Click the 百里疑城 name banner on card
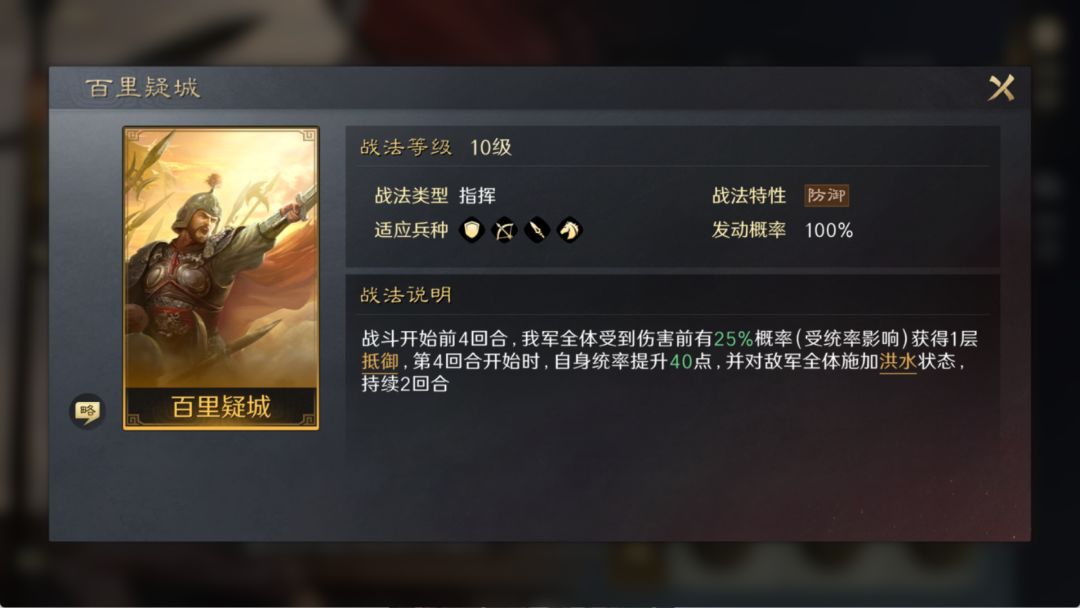 click(221, 407)
